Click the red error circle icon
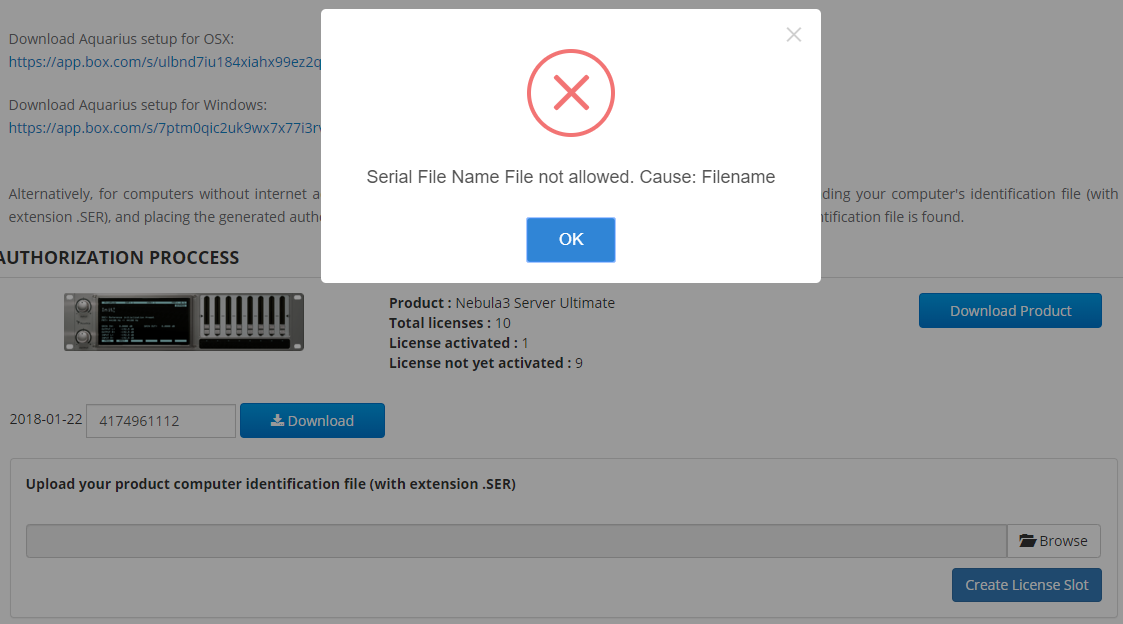Viewport: 1123px width, 624px height. tap(571, 93)
